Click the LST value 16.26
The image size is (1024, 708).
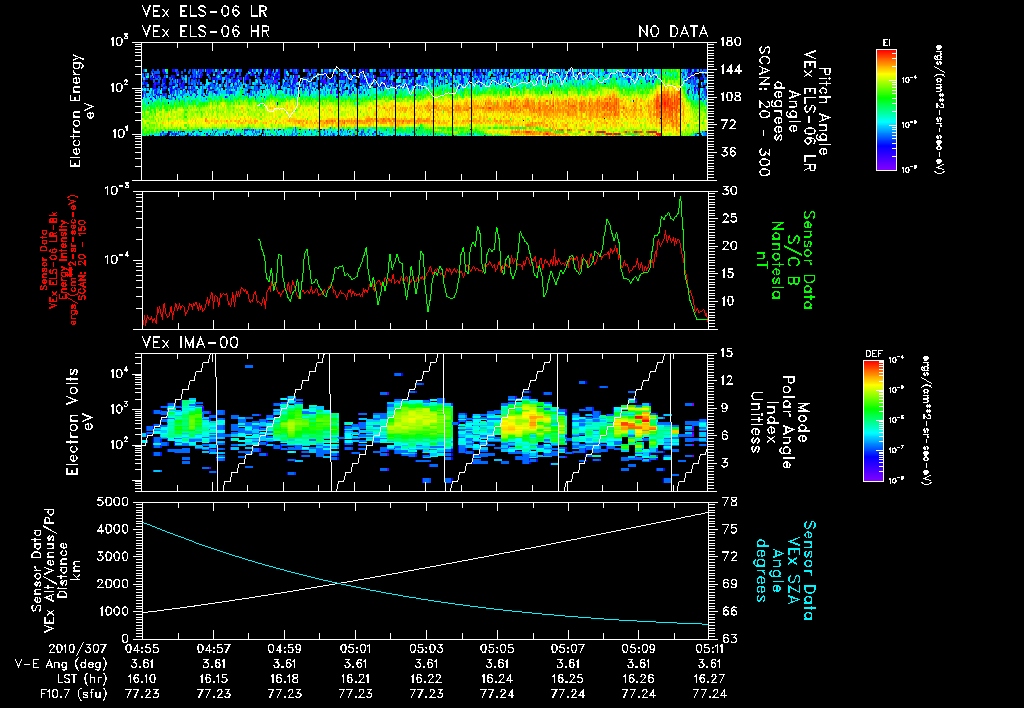[639, 679]
